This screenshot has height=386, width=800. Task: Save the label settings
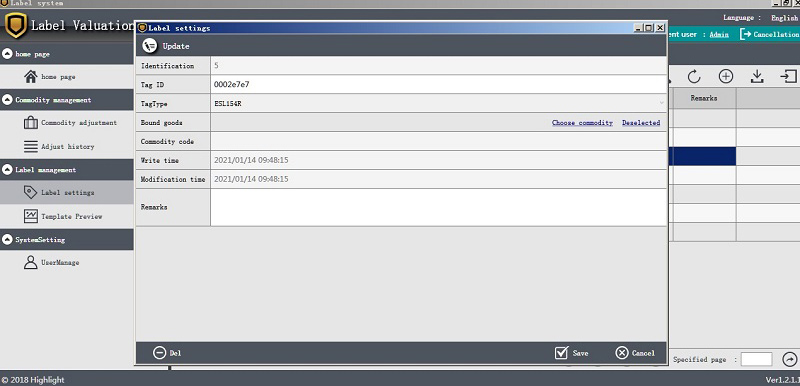pyautogui.click(x=571, y=353)
